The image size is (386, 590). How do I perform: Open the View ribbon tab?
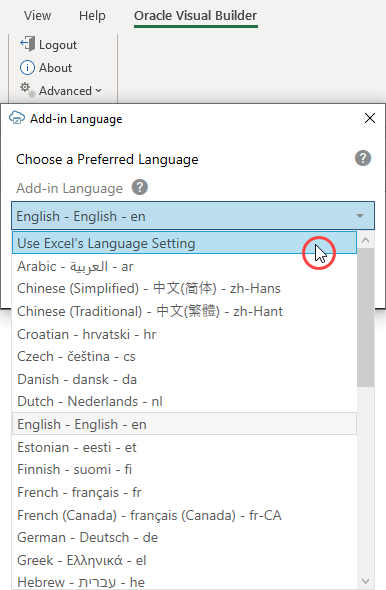(37, 16)
